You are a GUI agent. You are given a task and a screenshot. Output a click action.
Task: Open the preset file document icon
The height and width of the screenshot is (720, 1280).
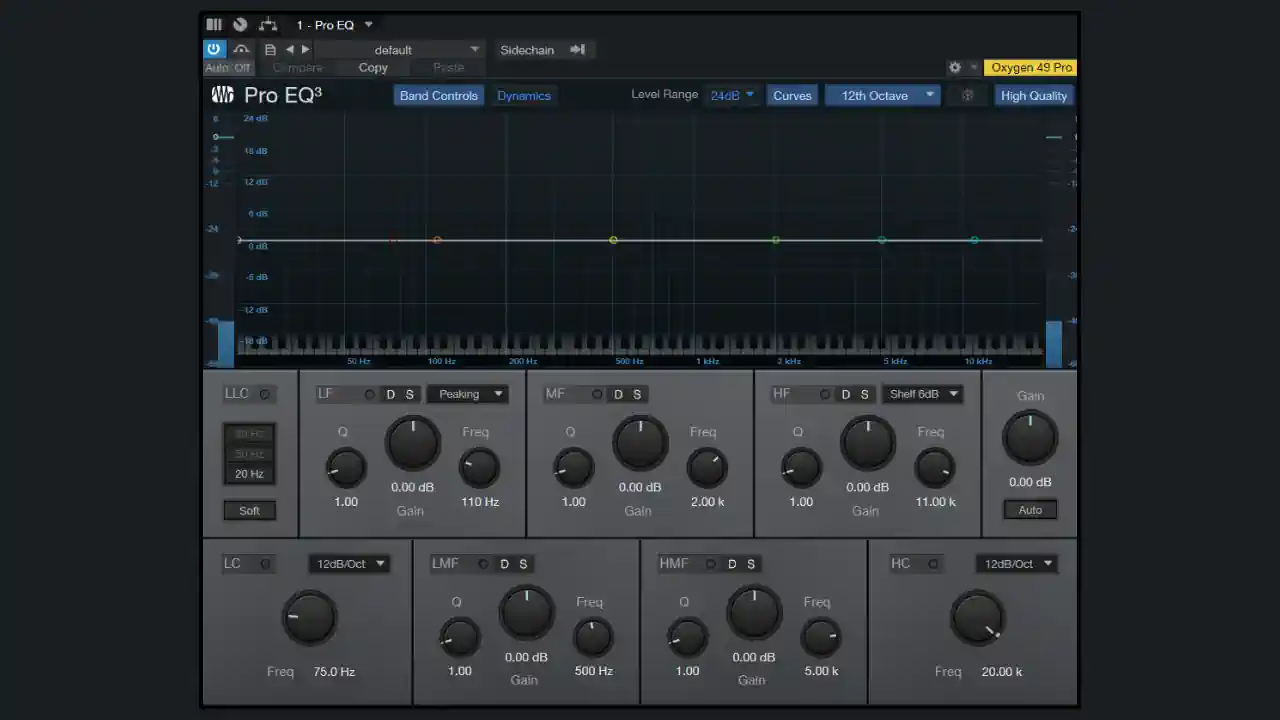(270, 50)
